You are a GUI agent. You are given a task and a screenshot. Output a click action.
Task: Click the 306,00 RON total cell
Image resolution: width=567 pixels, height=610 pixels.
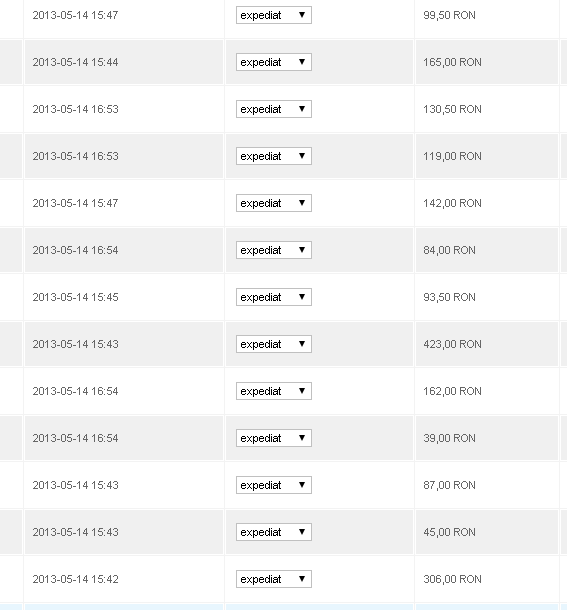coord(487,579)
